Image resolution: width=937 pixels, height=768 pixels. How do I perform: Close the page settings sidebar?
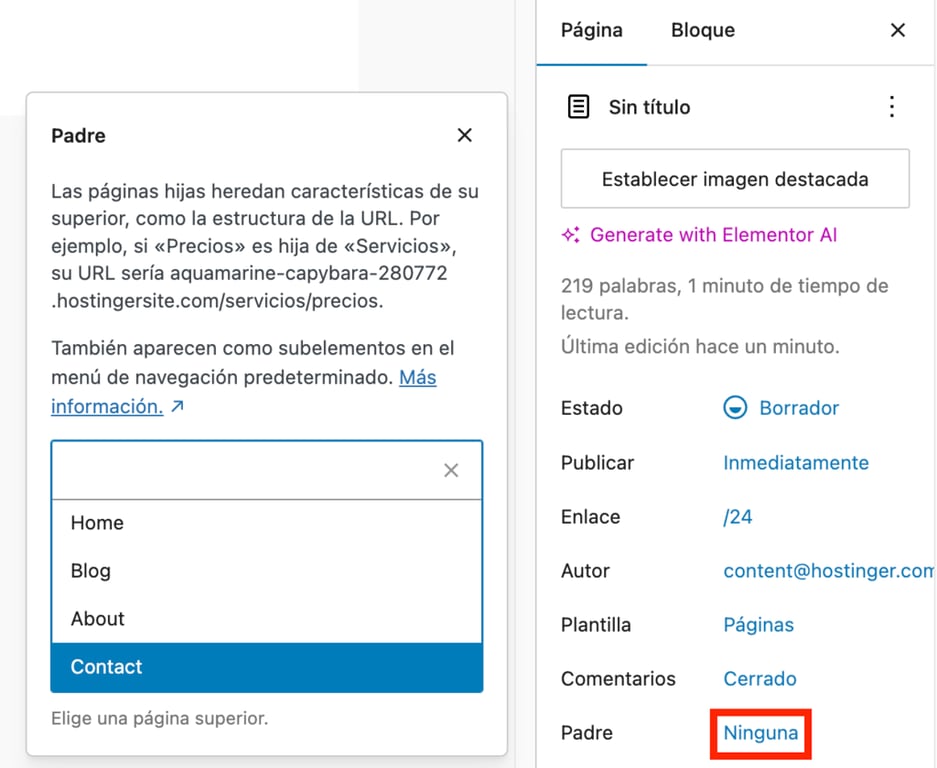point(897,30)
